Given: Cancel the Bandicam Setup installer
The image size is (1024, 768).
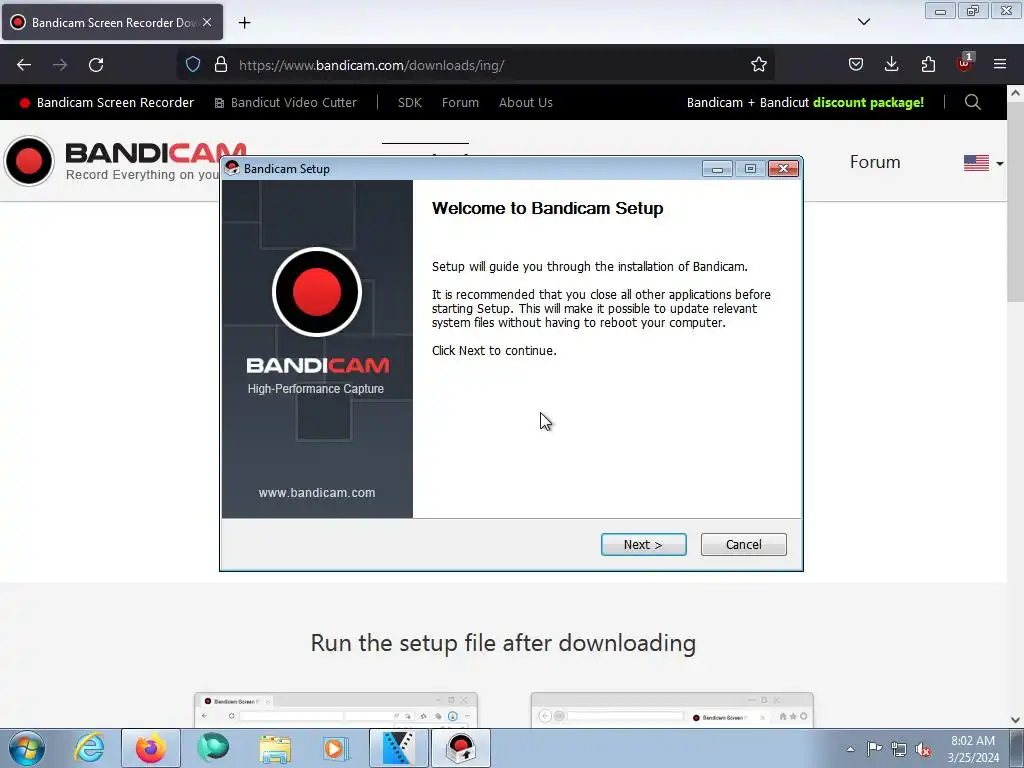Looking at the screenshot, I should pyautogui.click(x=743, y=545).
